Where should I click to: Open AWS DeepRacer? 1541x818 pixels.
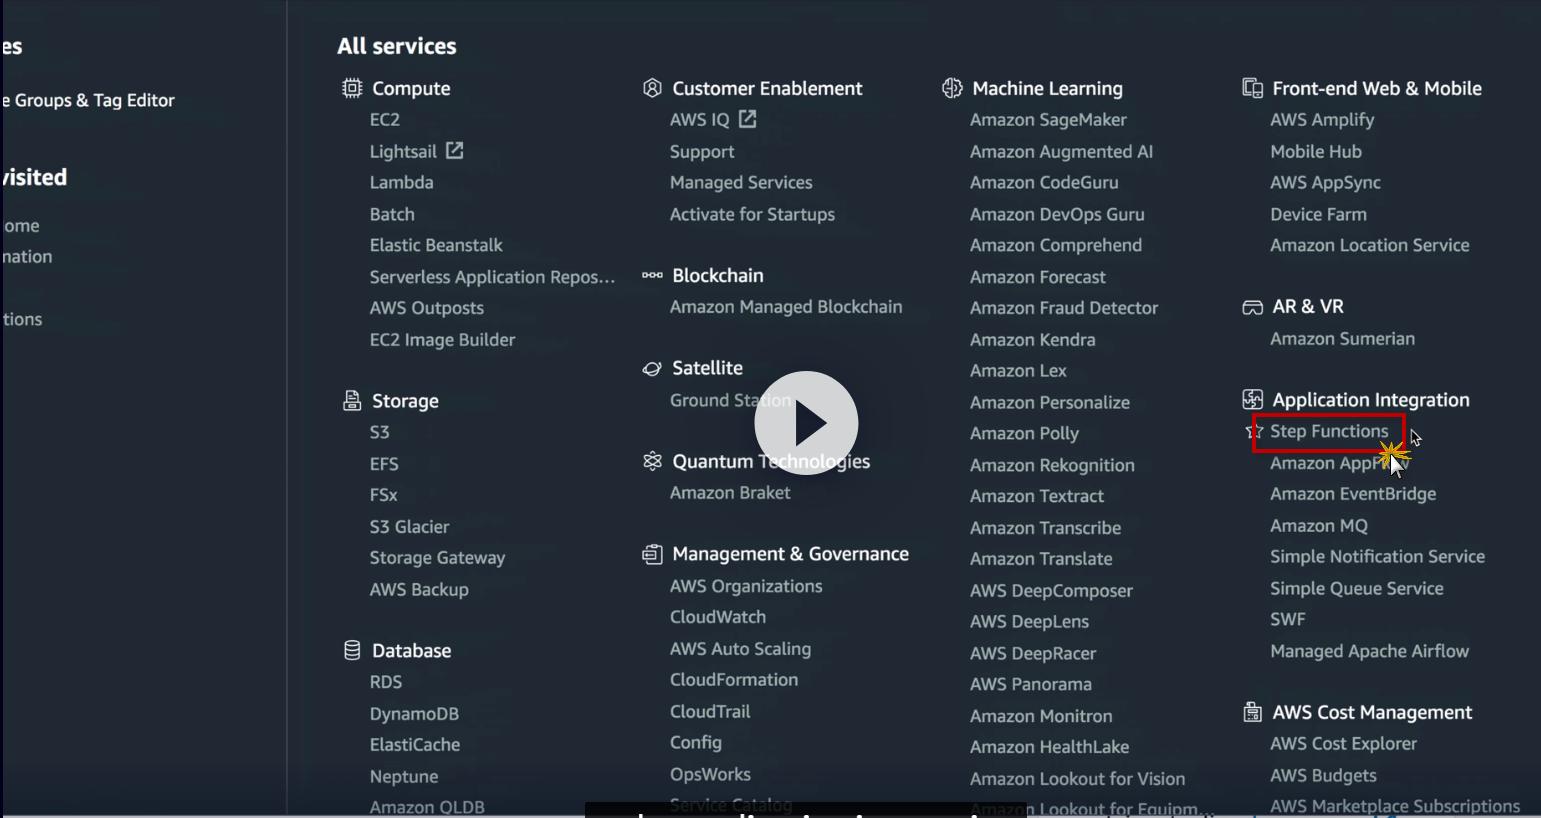click(1033, 654)
